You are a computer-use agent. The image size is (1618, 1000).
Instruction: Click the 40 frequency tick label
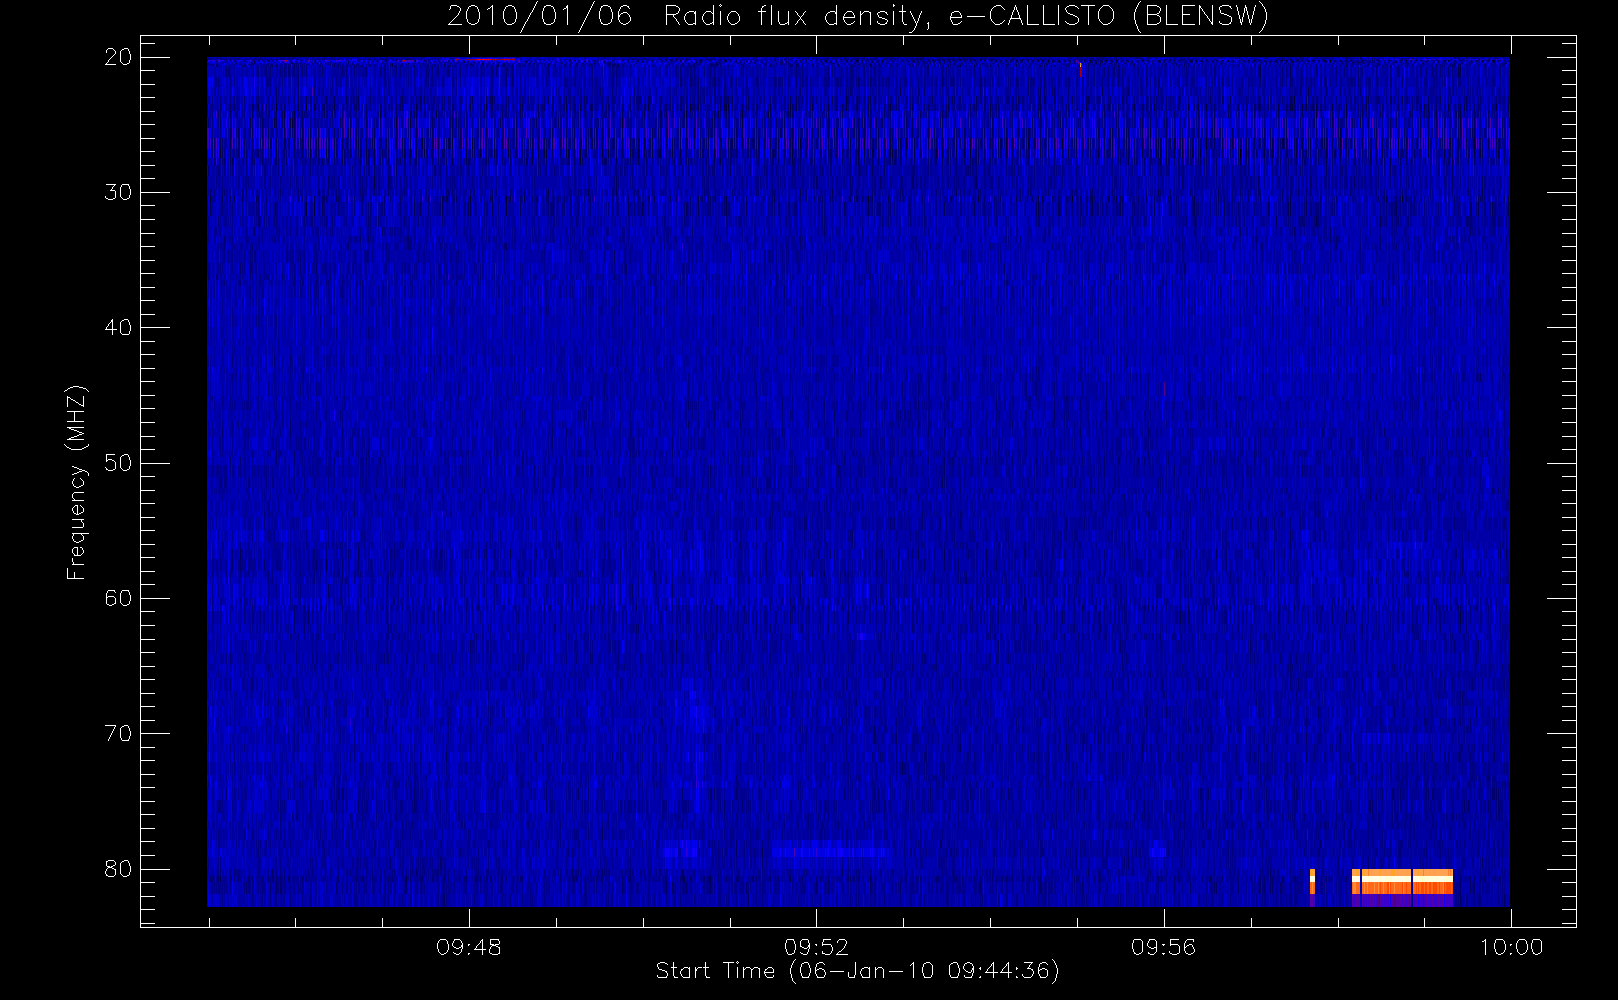click(x=119, y=327)
